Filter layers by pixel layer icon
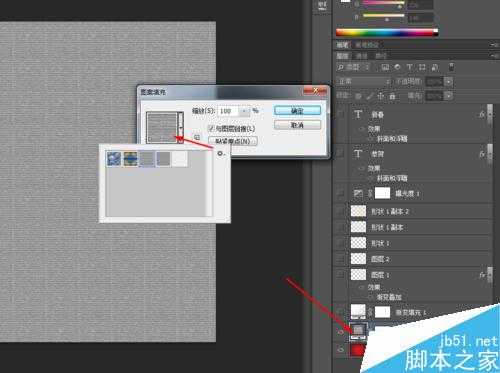Viewport: 500px width, 373px height. pos(385,67)
